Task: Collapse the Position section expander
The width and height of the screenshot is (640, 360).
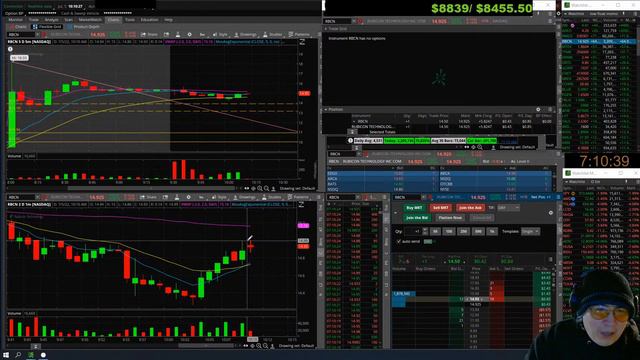Action: (326, 109)
